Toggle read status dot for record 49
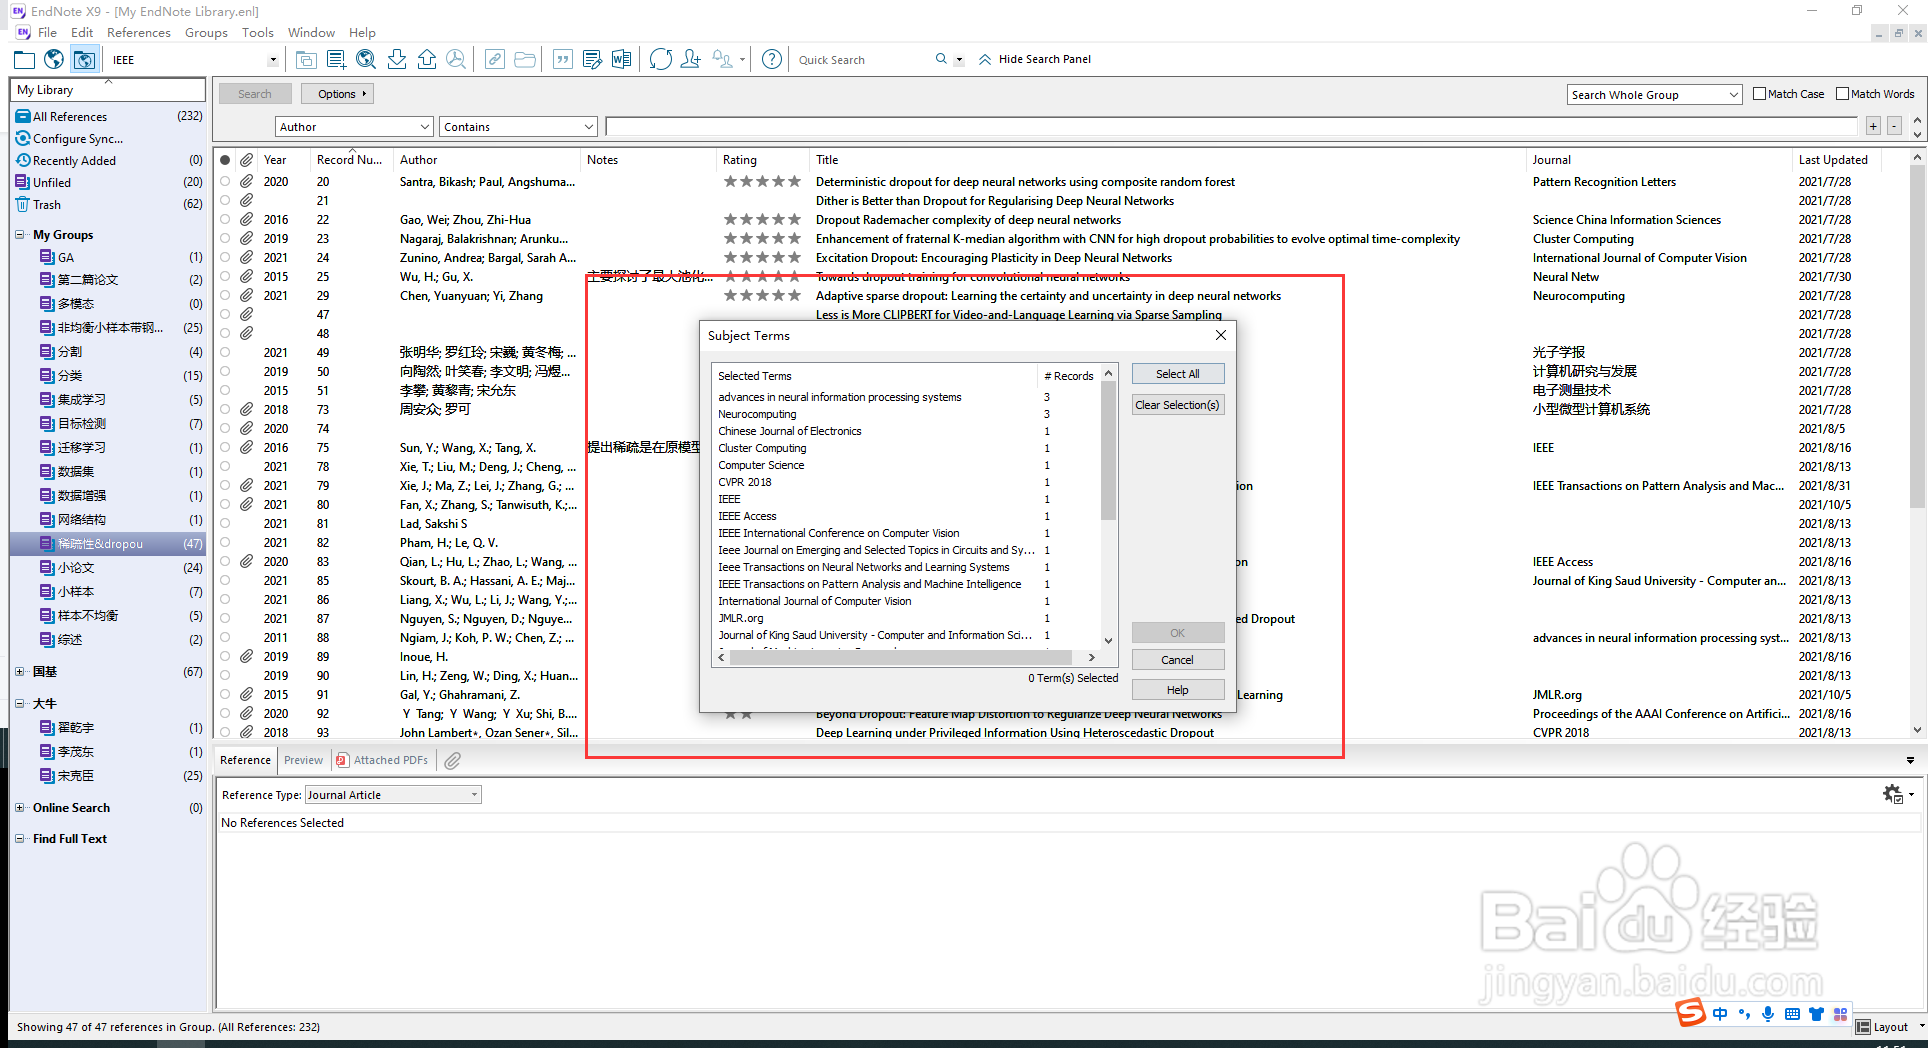 coord(225,353)
